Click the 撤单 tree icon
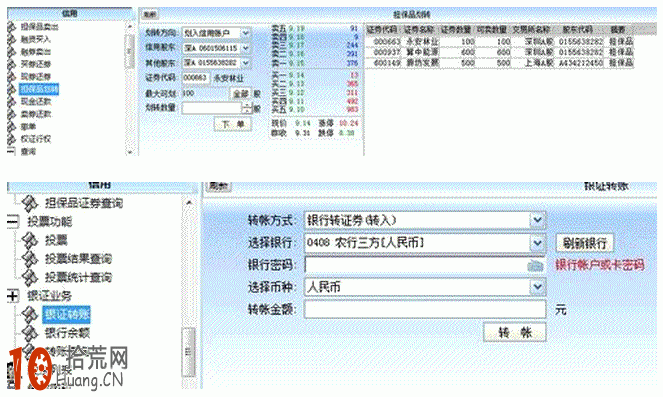663x397 pixels. pos(12,126)
